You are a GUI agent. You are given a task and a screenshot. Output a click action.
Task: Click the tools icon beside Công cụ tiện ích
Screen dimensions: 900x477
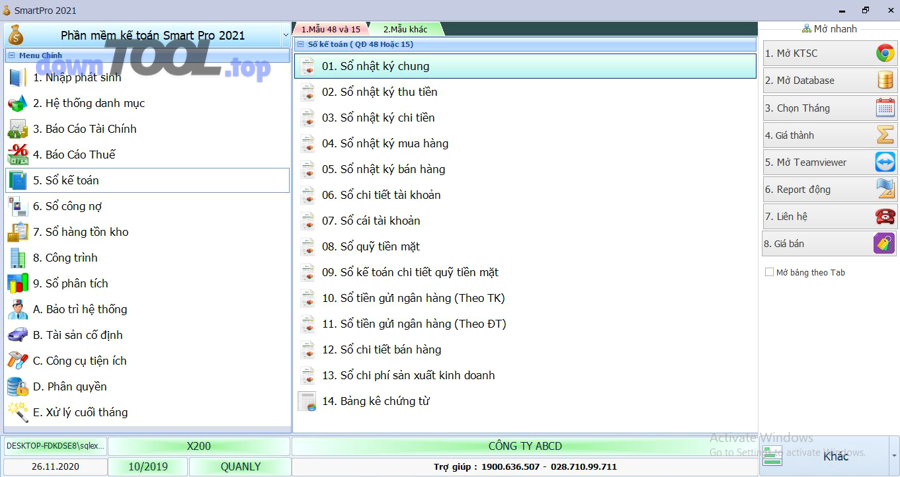18,360
